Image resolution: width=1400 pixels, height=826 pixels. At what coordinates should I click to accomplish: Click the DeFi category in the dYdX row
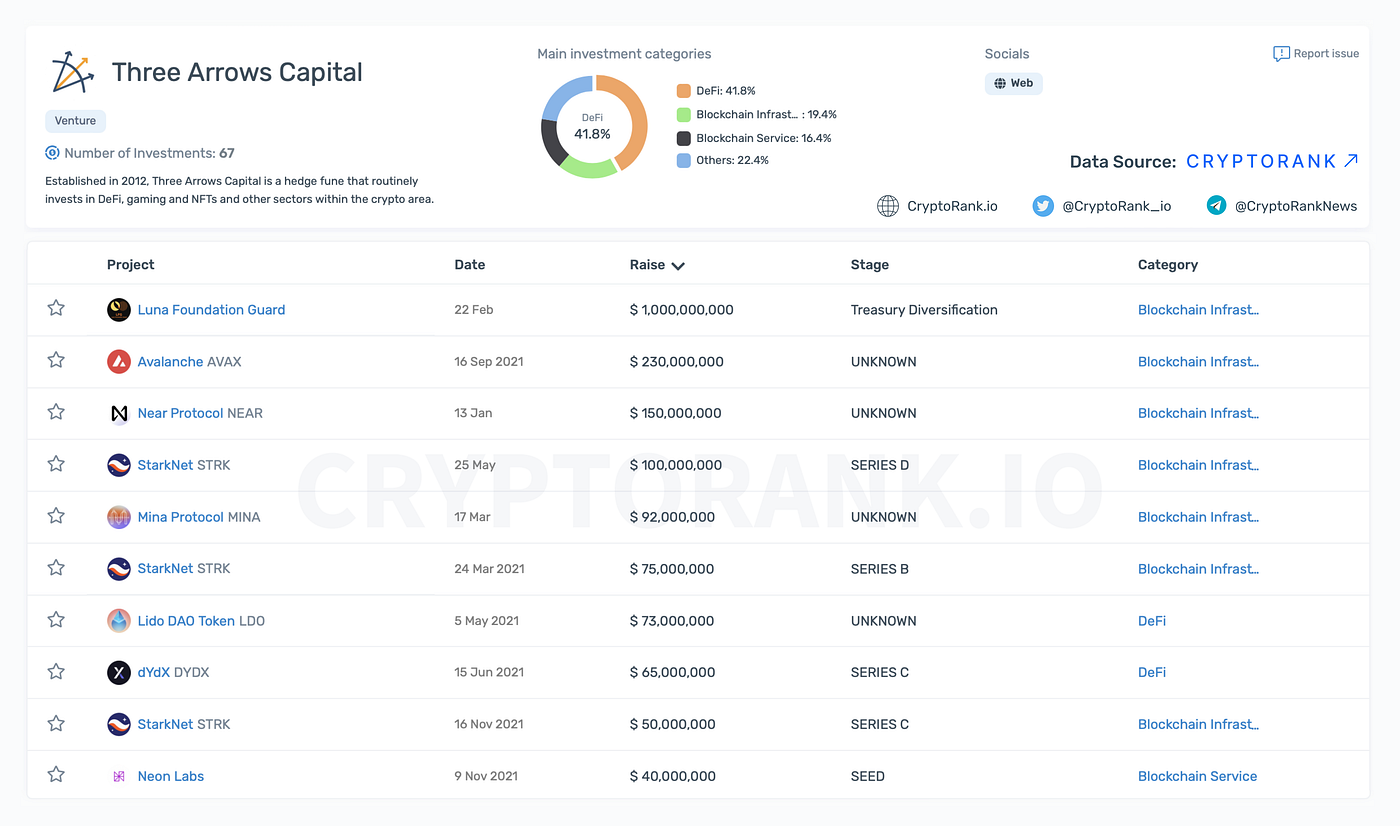pos(1152,673)
